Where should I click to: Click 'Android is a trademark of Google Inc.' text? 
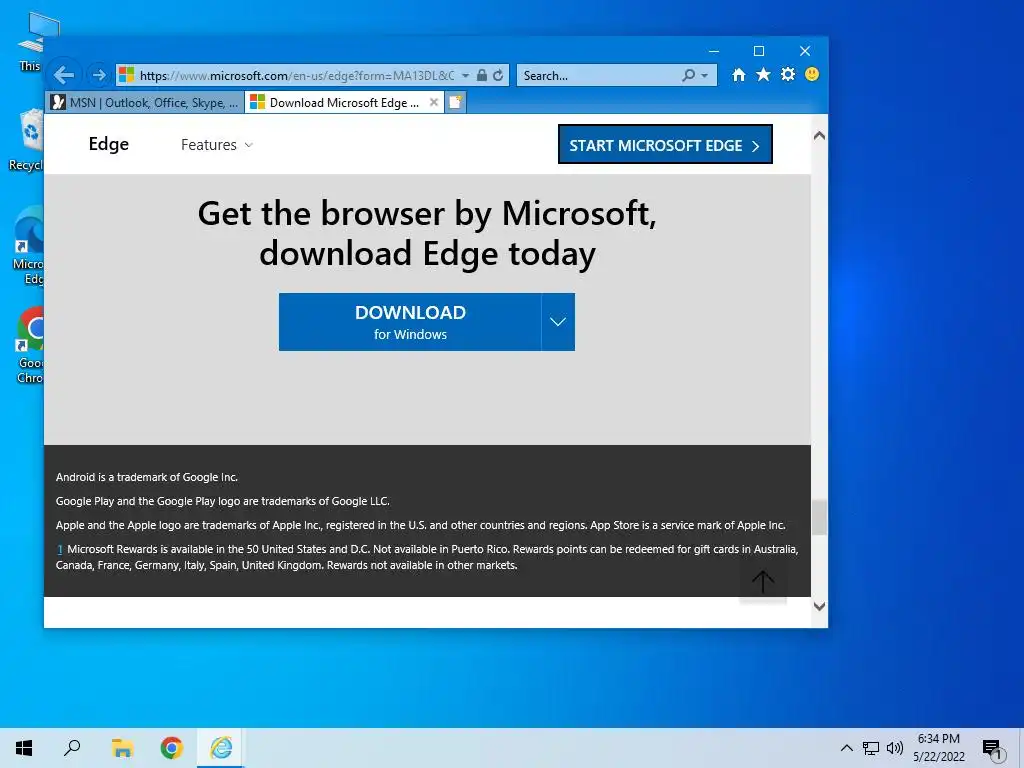click(147, 477)
